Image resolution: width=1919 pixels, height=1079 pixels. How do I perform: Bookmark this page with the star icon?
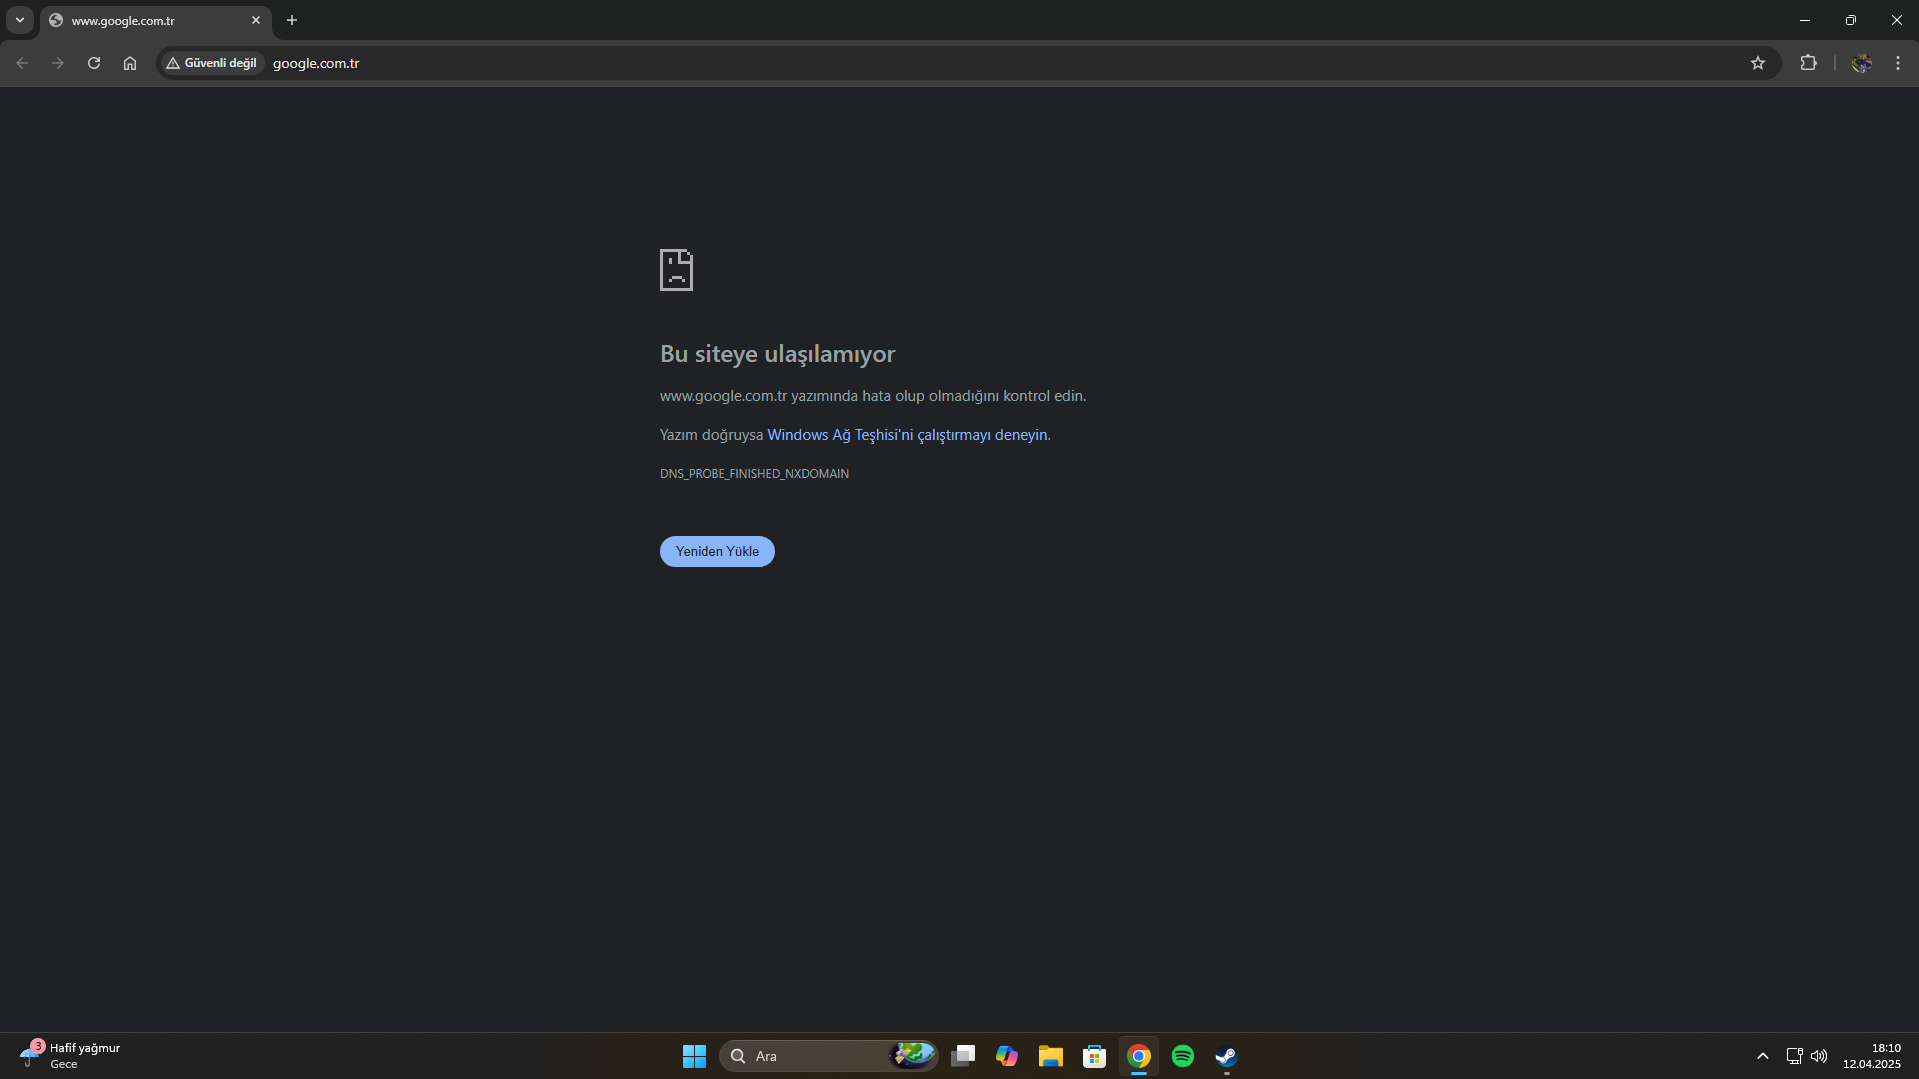[1758, 63]
